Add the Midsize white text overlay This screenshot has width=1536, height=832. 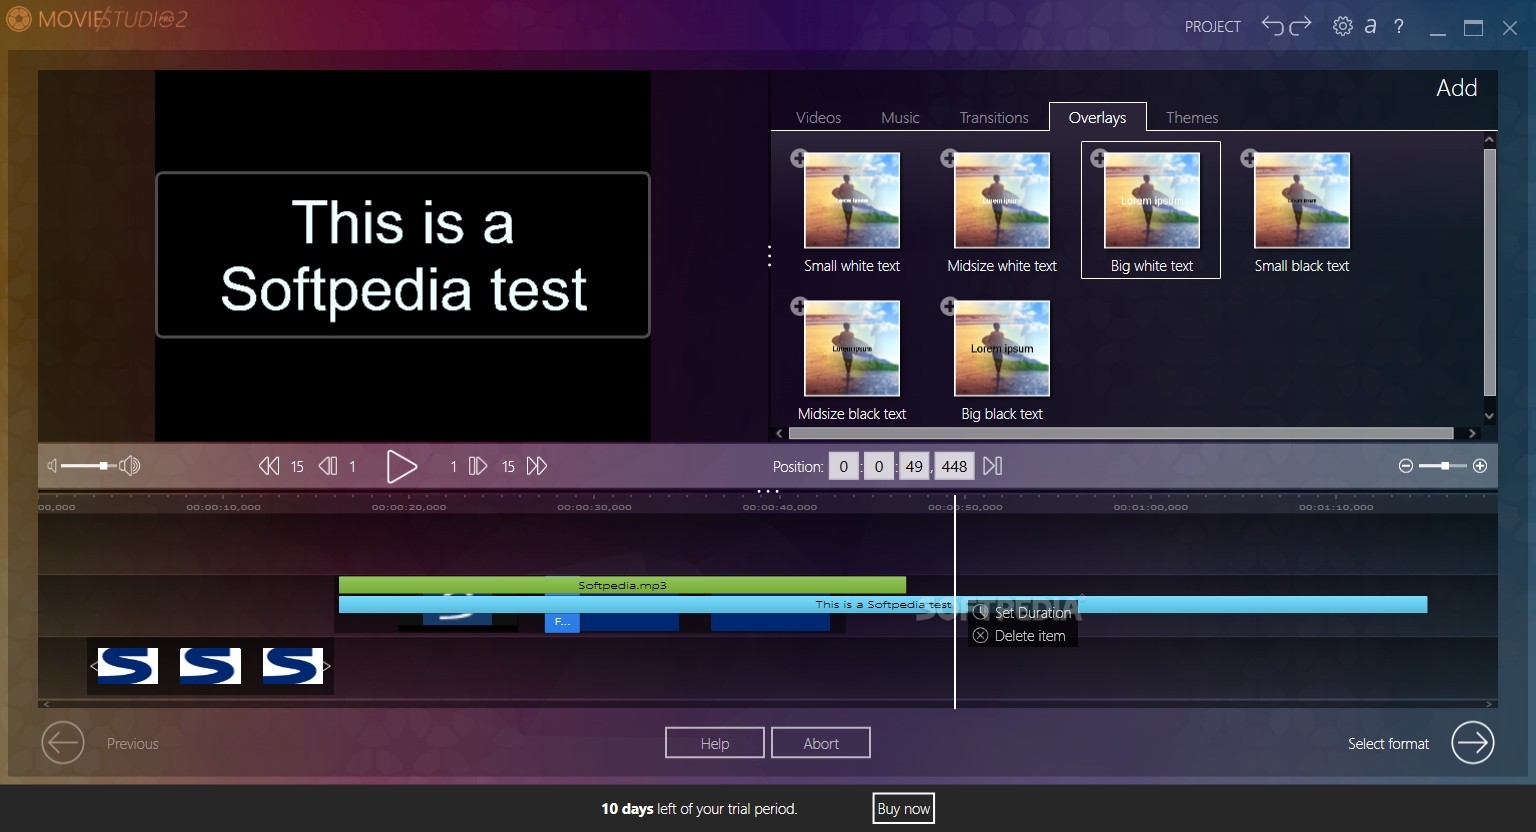point(949,158)
